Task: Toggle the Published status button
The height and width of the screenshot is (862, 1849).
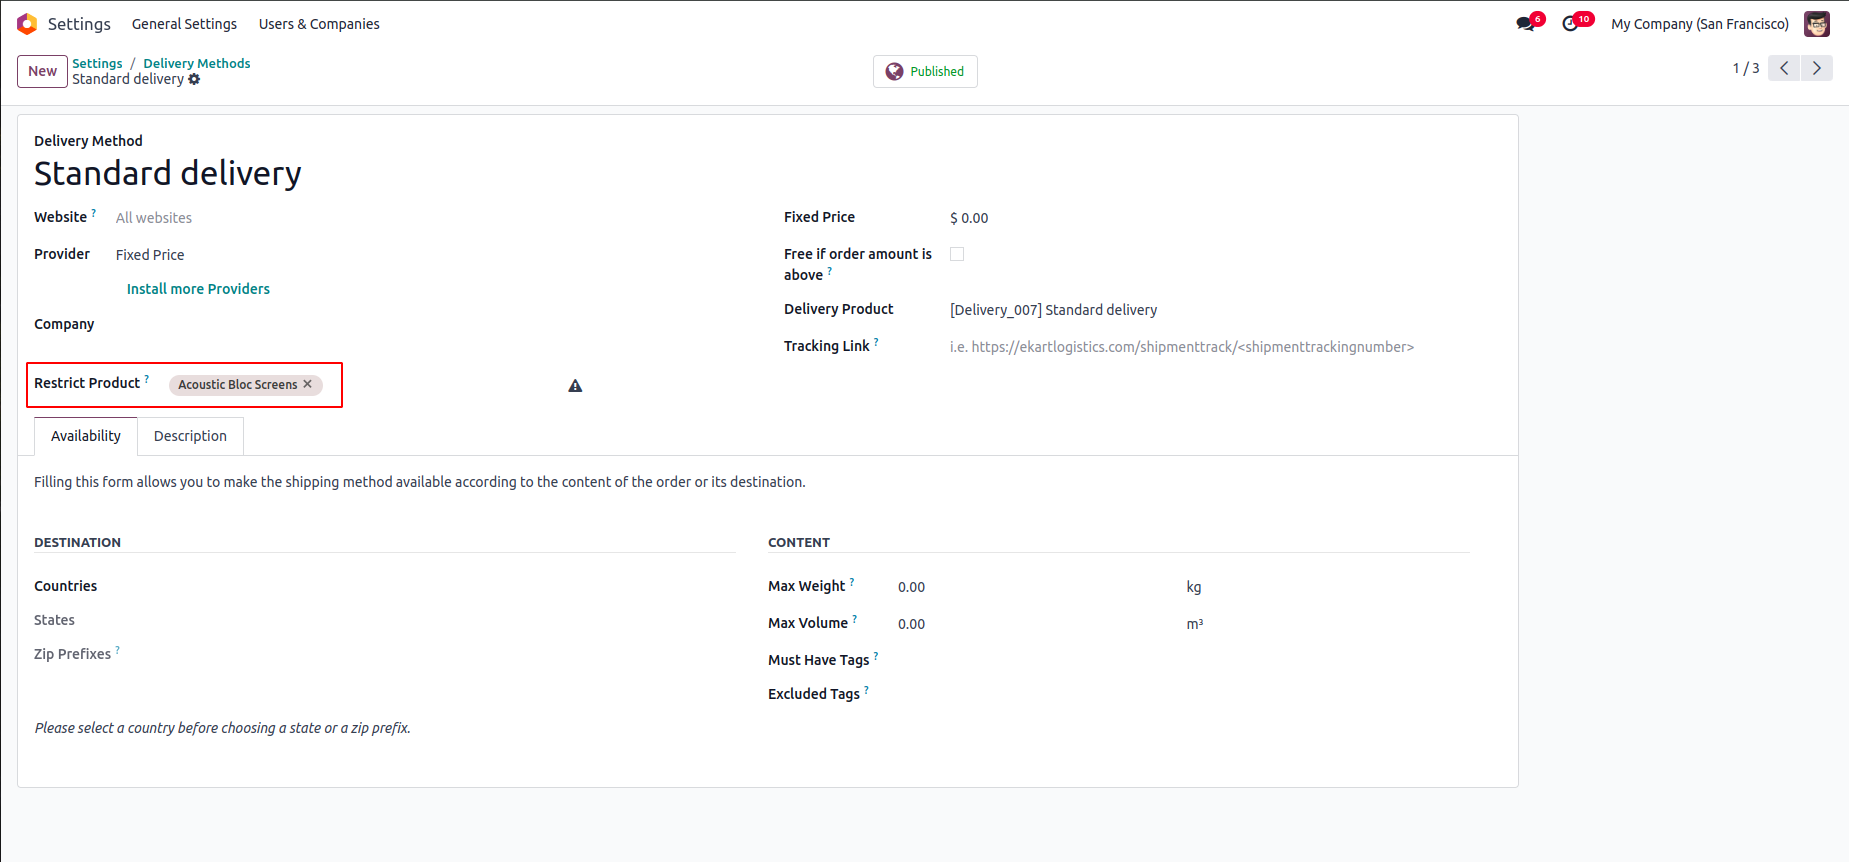Action: pyautogui.click(x=925, y=72)
